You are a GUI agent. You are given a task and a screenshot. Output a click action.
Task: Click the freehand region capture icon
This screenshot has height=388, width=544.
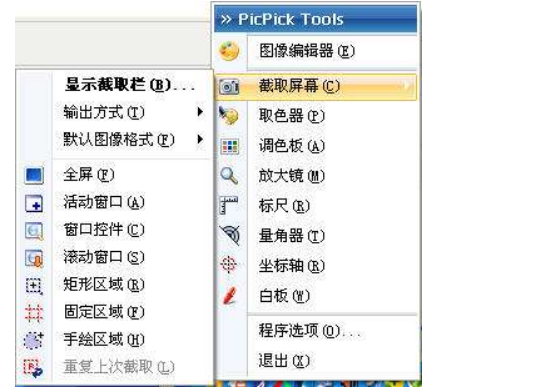click(34, 340)
